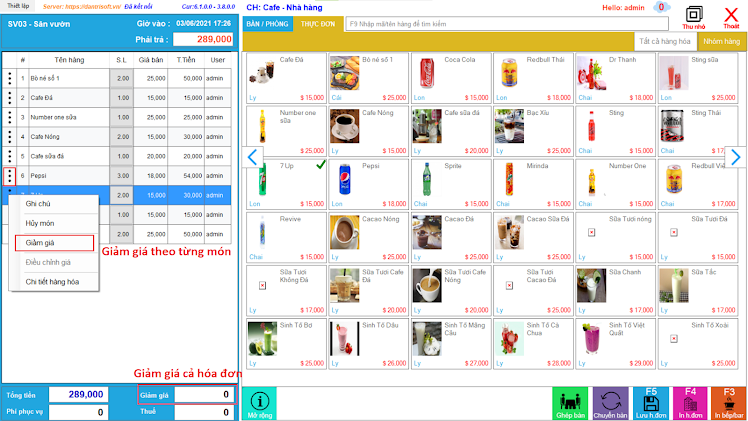
Task: Select the Sinh Tố Dâu product tile
Action: tap(369, 343)
